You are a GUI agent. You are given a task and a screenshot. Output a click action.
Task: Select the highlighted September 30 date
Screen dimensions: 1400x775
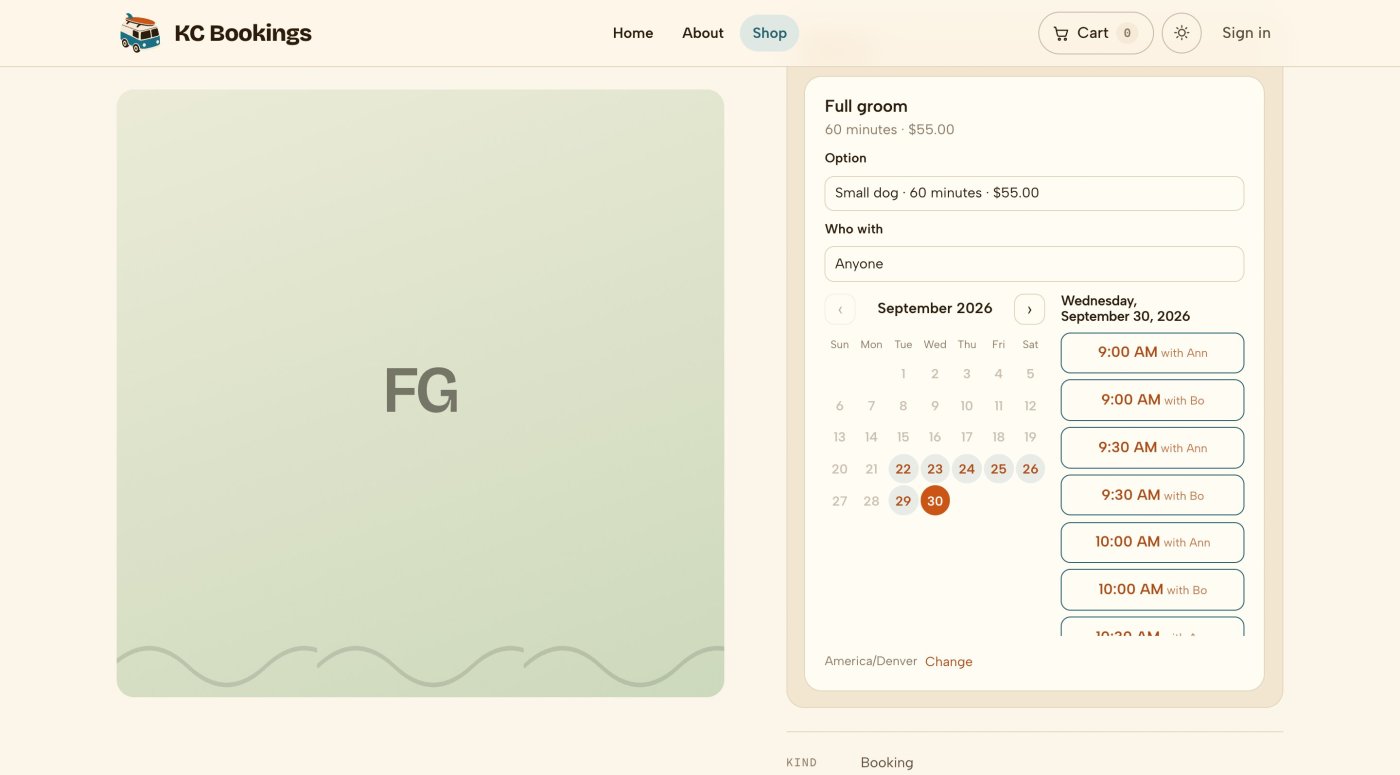point(935,501)
